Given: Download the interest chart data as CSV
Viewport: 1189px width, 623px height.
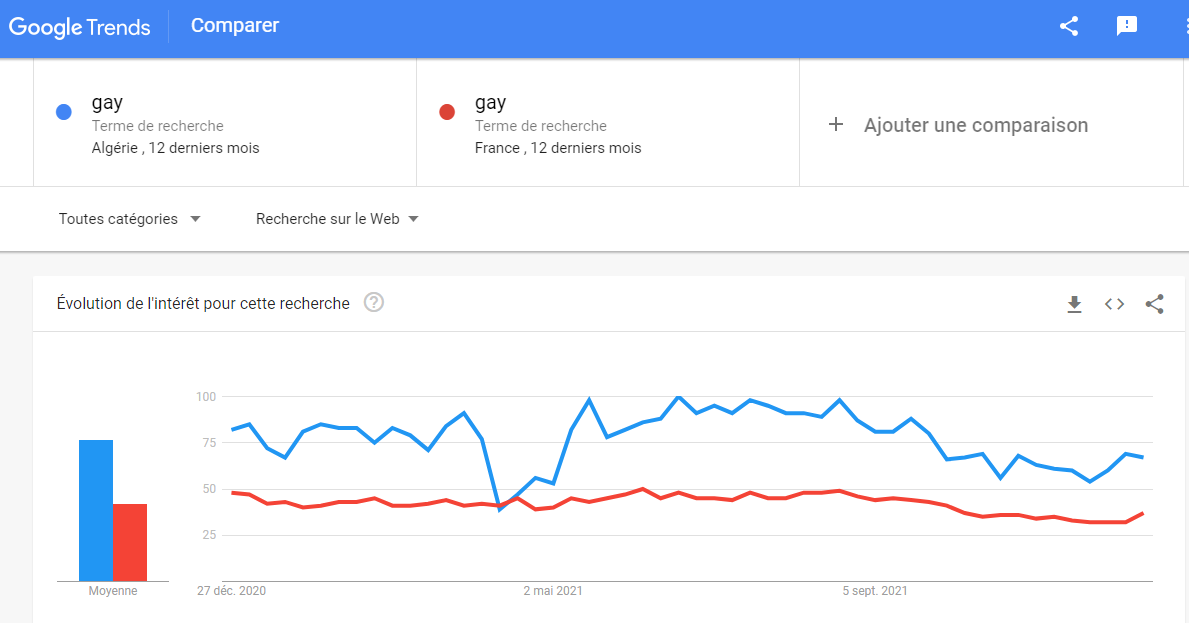Looking at the screenshot, I should [1074, 305].
